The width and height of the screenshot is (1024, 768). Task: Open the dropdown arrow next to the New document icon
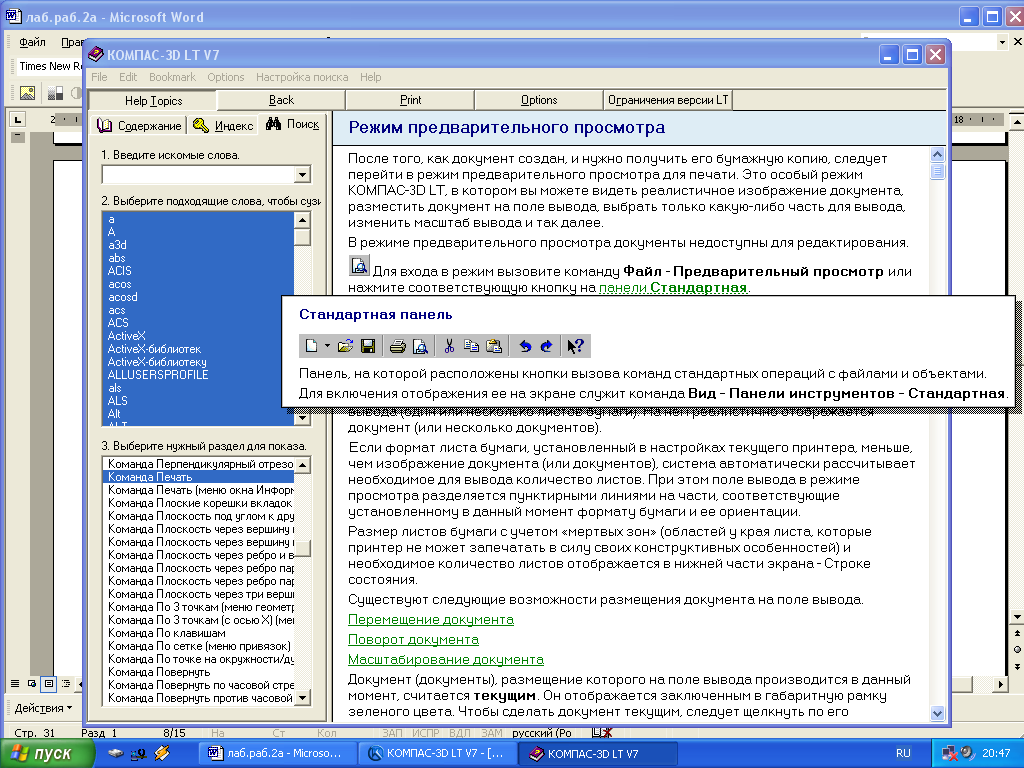[x=327, y=346]
